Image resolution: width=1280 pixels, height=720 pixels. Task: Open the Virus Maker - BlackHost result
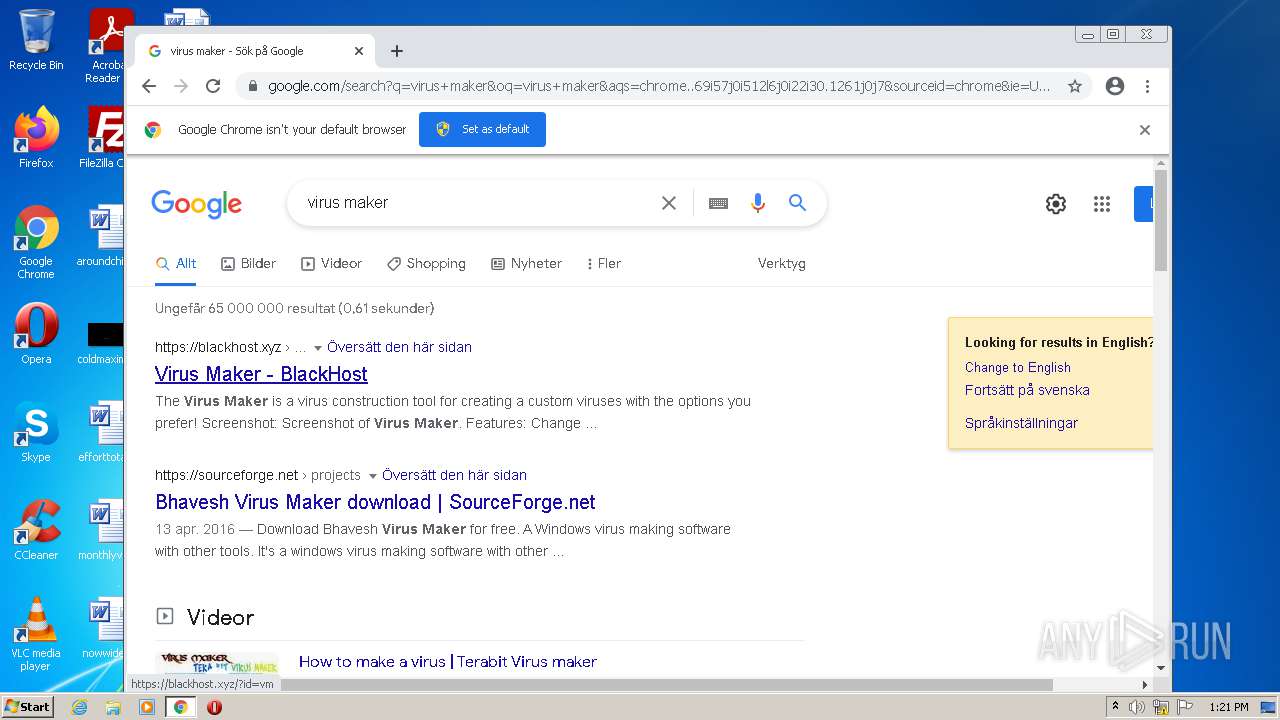pos(261,374)
